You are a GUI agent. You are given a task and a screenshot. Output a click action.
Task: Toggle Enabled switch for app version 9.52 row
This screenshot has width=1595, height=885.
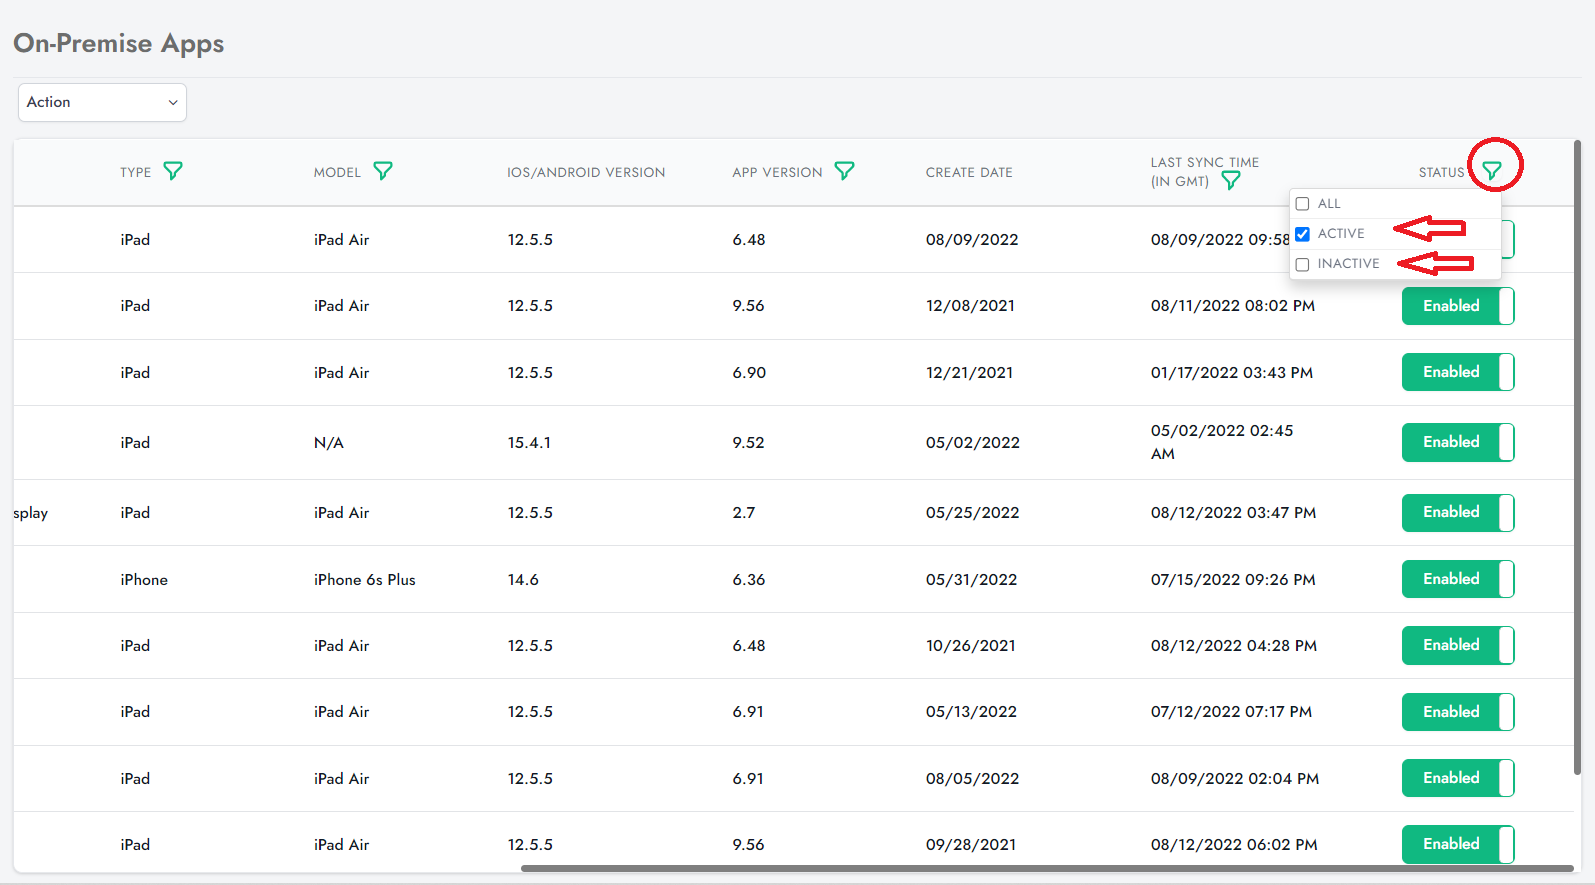click(1458, 442)
